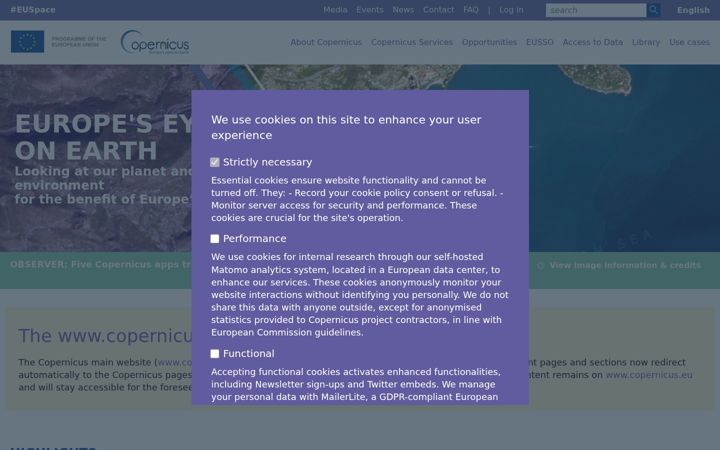Open the Opportunities menu

489,42
